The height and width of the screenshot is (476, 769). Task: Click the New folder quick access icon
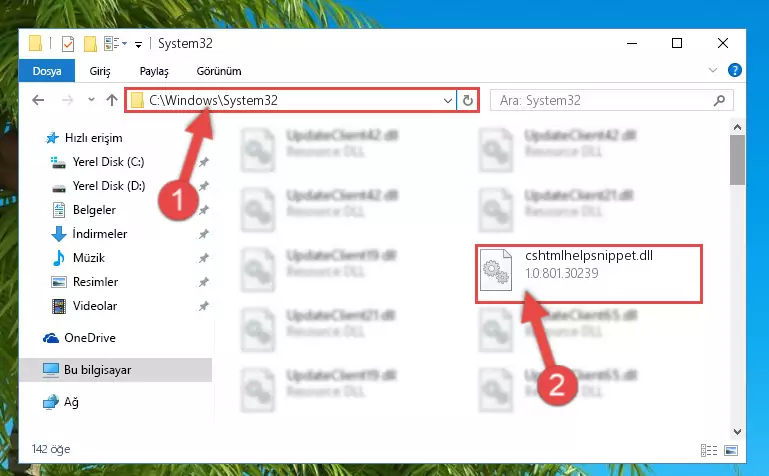pos(90,44)
